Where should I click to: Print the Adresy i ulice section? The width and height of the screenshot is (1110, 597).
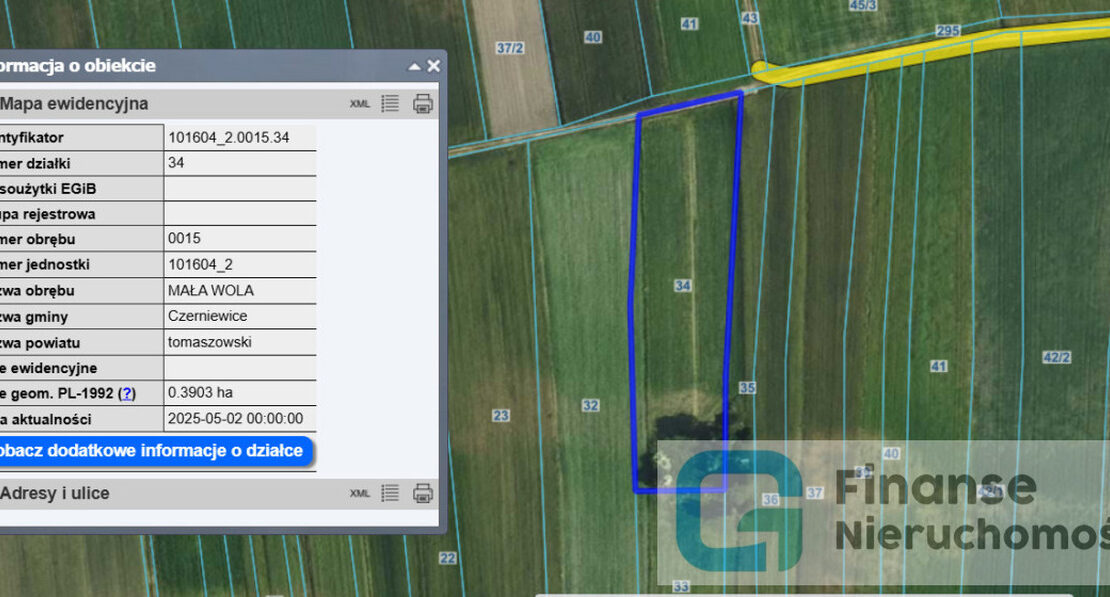423,493
